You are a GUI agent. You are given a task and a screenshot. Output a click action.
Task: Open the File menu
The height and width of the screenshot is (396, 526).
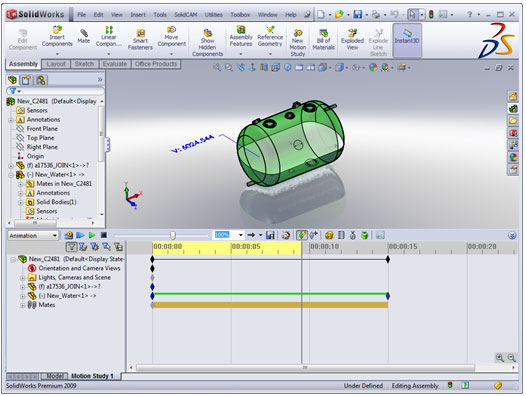82,15
